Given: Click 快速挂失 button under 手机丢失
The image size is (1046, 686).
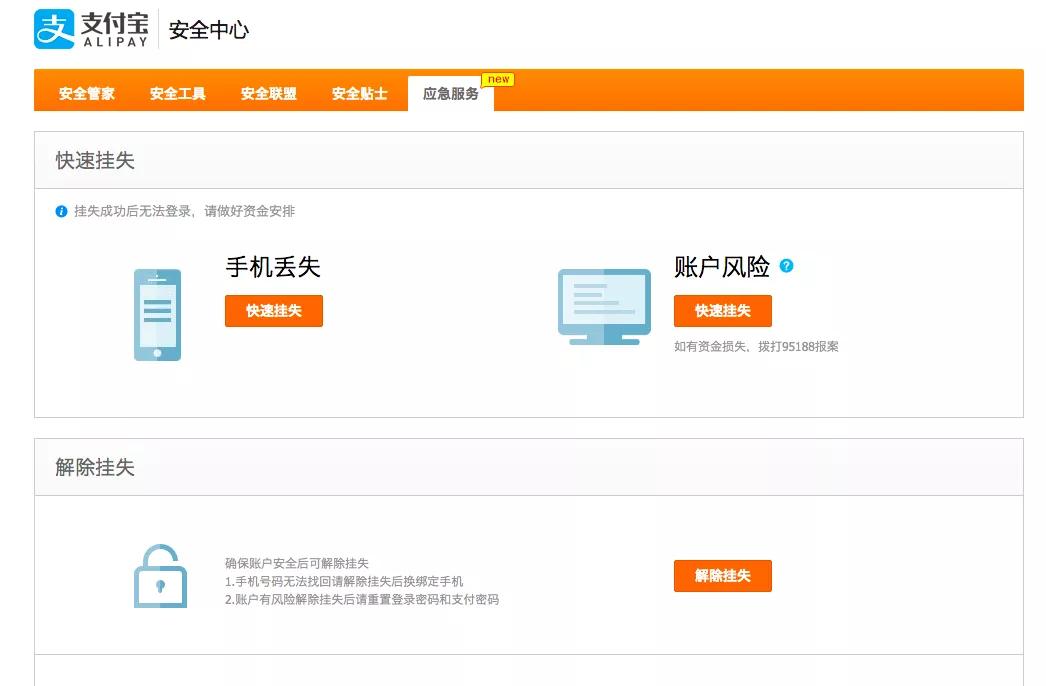Looking at the screenshot, I should (274, 311).
